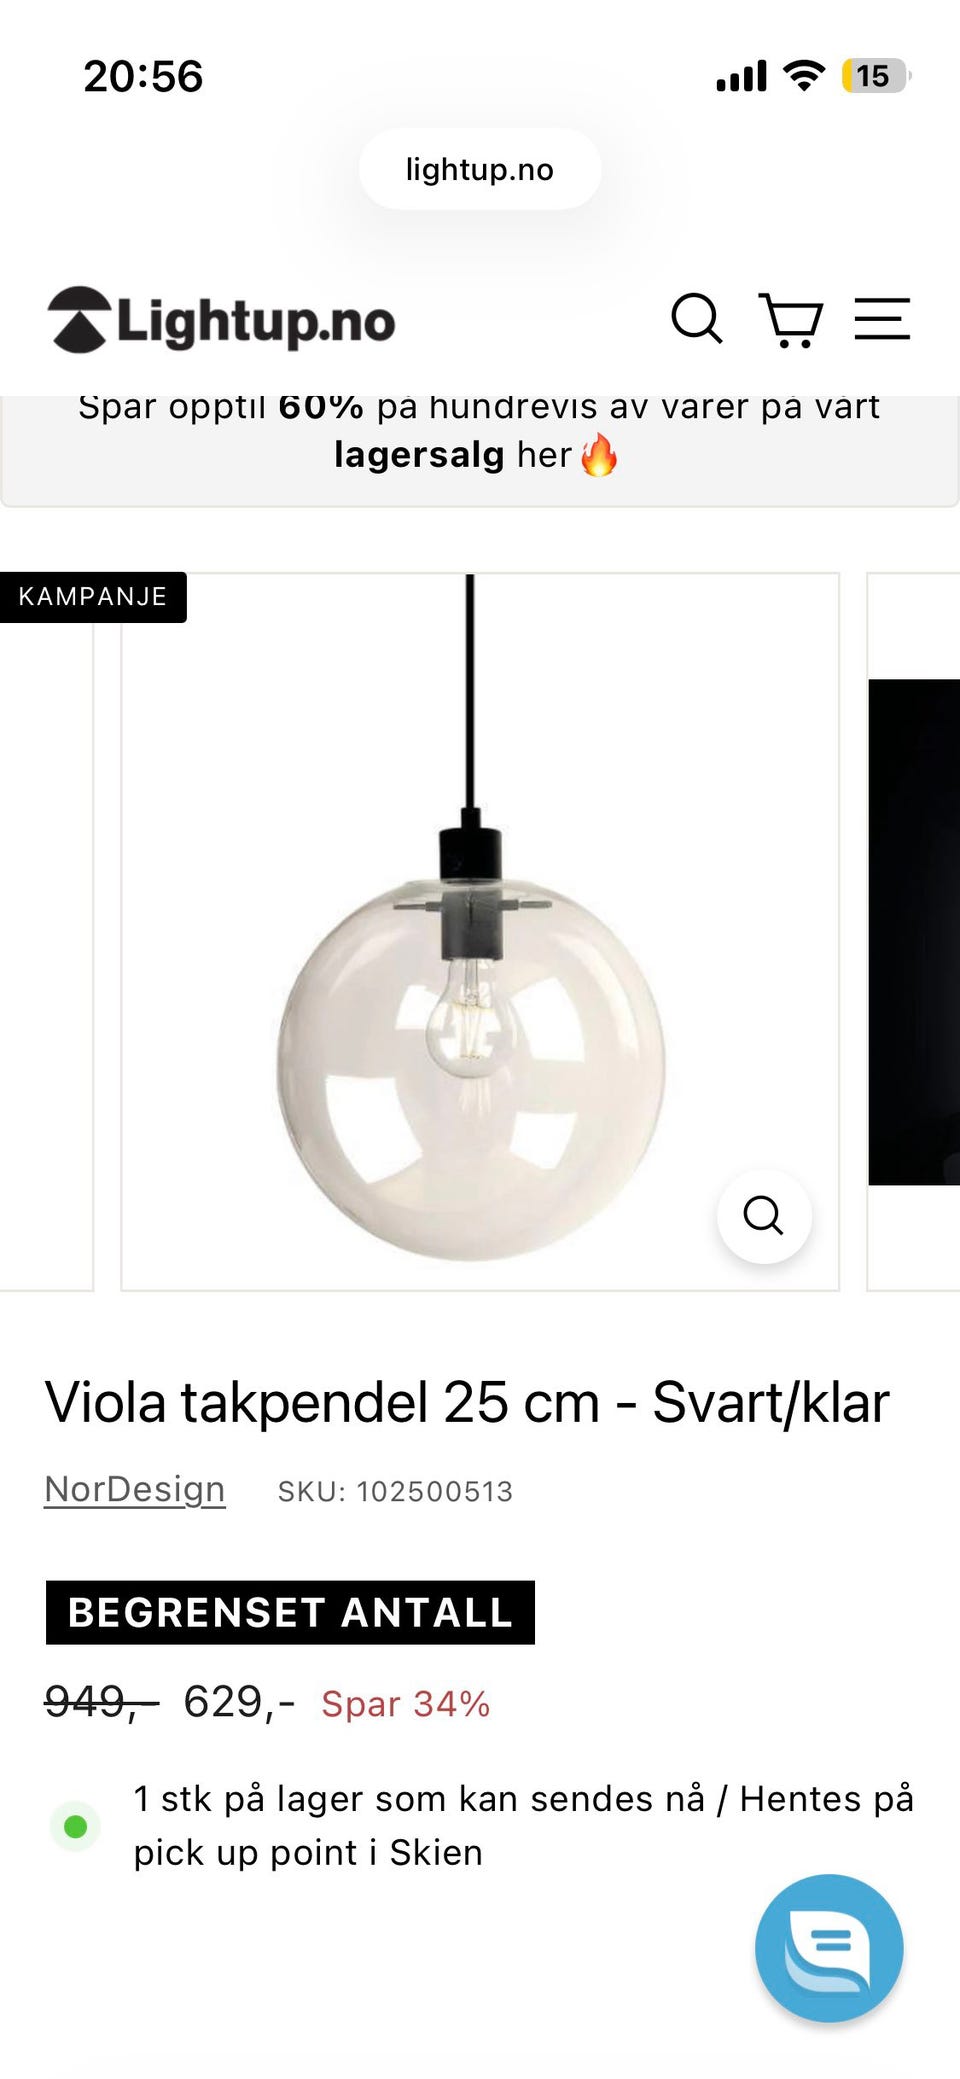Screen dimensions: 960x2079
Task: Open the hamburger navigation menu
Action: (882, 319)
